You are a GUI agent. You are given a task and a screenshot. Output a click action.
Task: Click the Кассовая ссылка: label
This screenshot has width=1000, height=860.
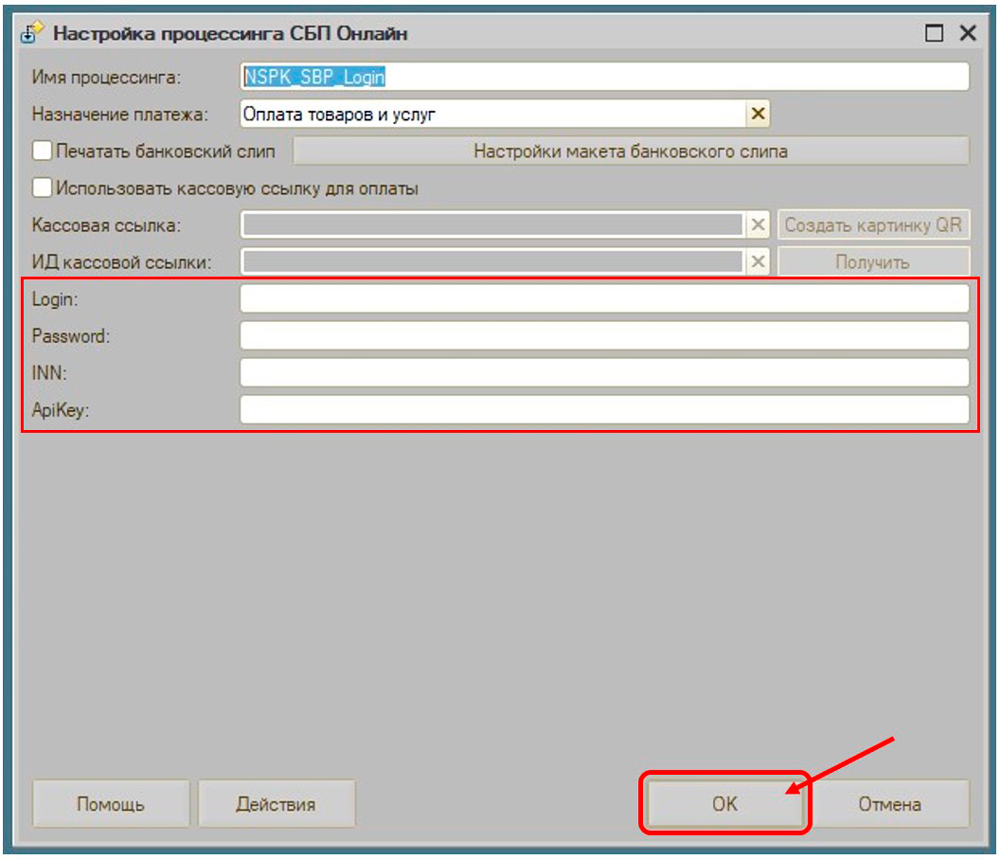[x=106, y=225]
